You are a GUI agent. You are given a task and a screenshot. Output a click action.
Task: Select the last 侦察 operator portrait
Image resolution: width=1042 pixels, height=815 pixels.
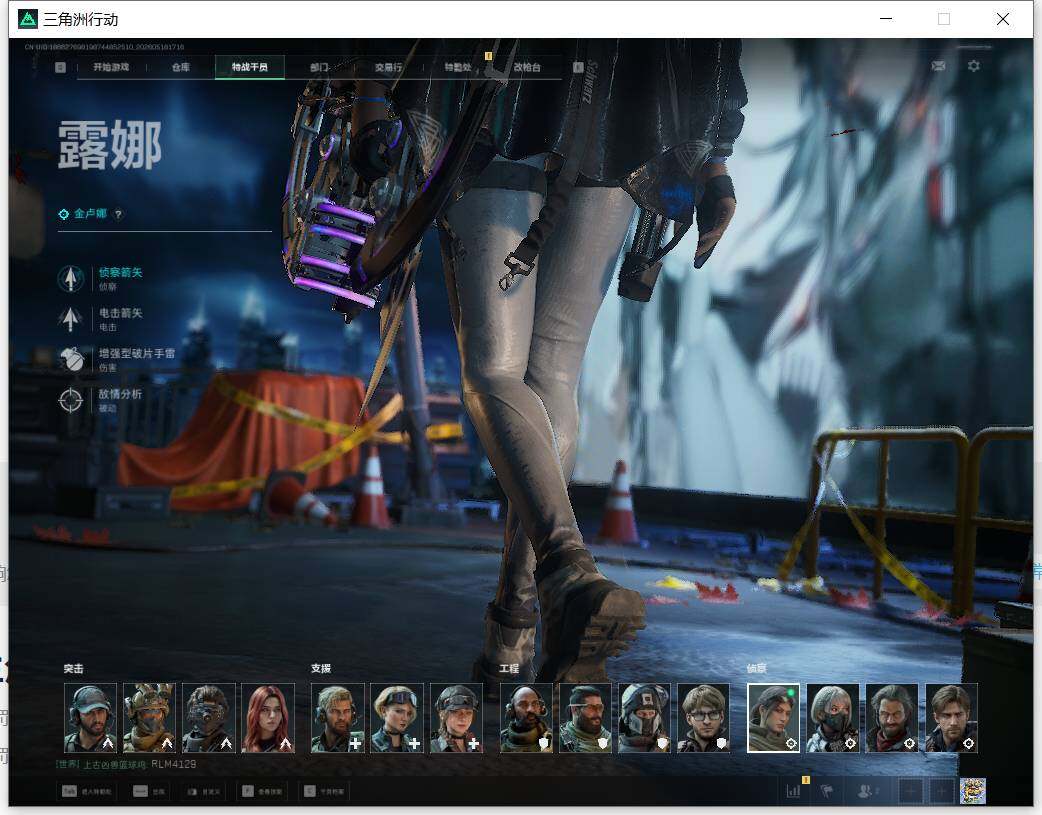click(952, 718)
